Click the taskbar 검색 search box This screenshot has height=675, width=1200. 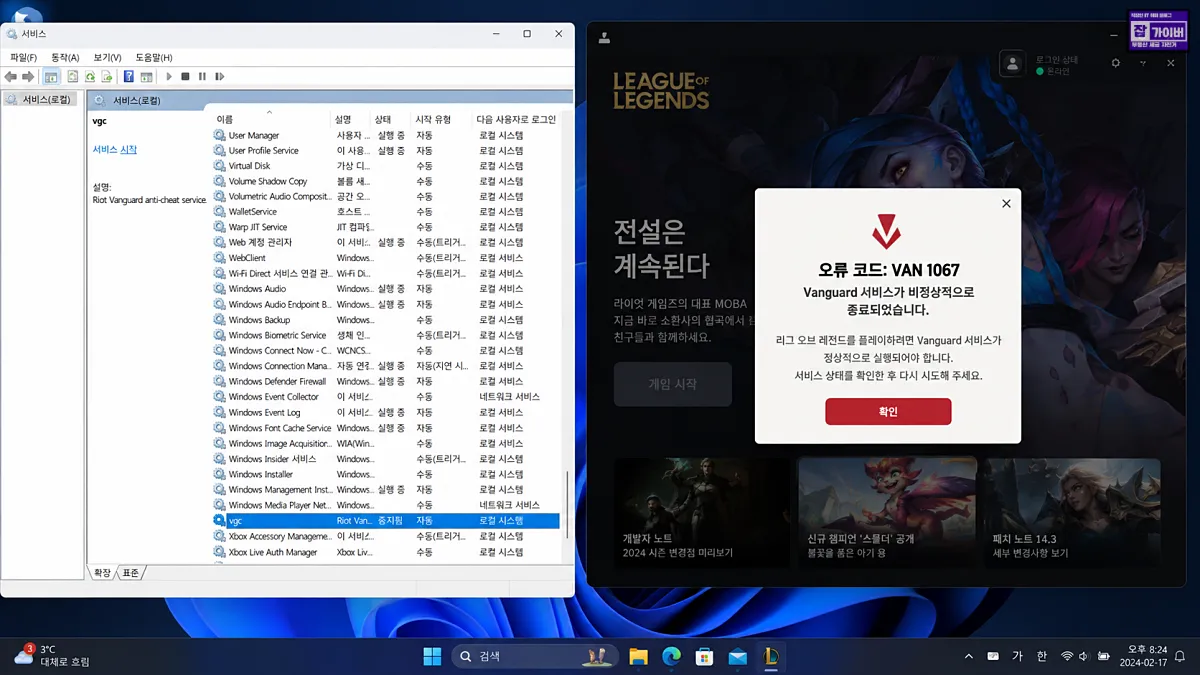(x=534, y=656)
